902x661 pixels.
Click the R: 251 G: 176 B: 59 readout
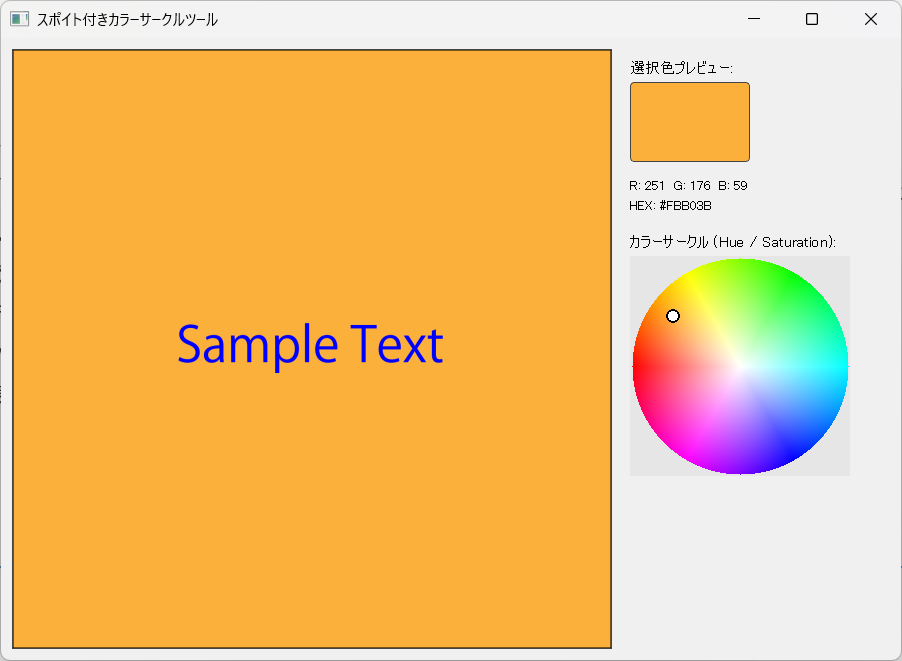click(688, 185)
